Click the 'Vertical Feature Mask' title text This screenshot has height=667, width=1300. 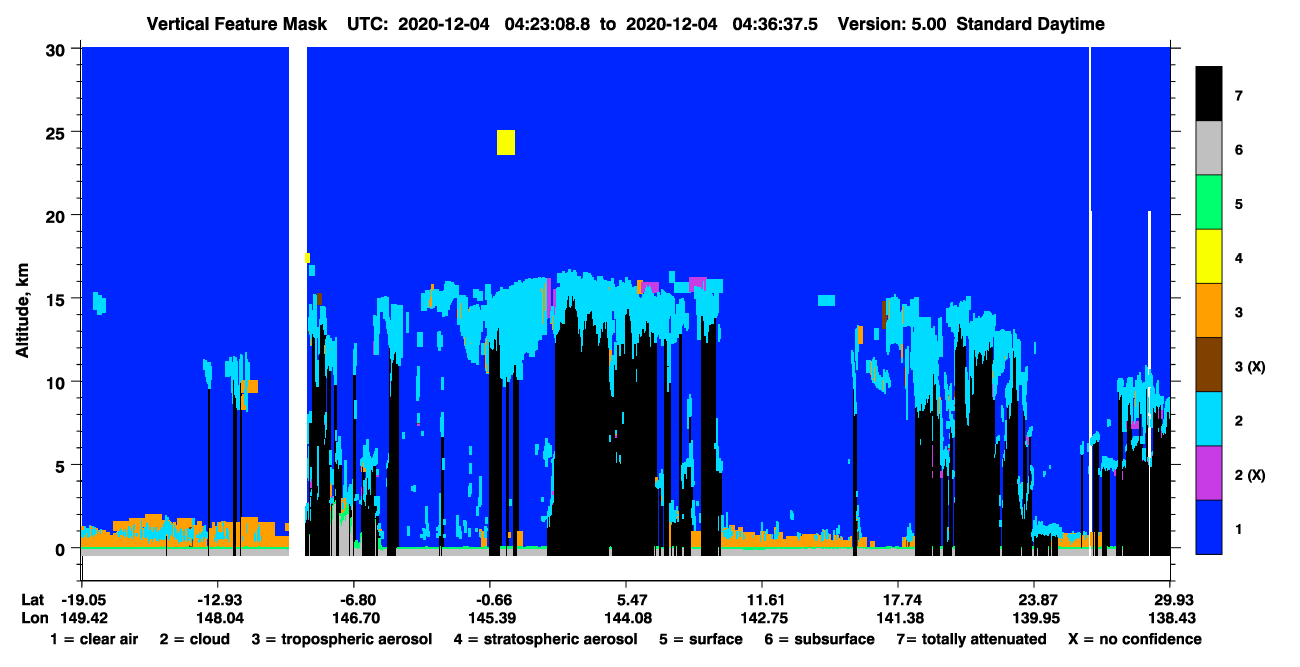(236, 24)
